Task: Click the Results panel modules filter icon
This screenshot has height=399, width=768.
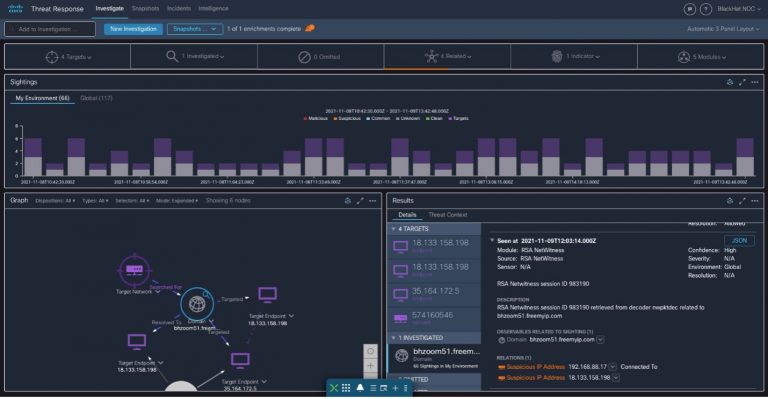Action: (730, 201)
